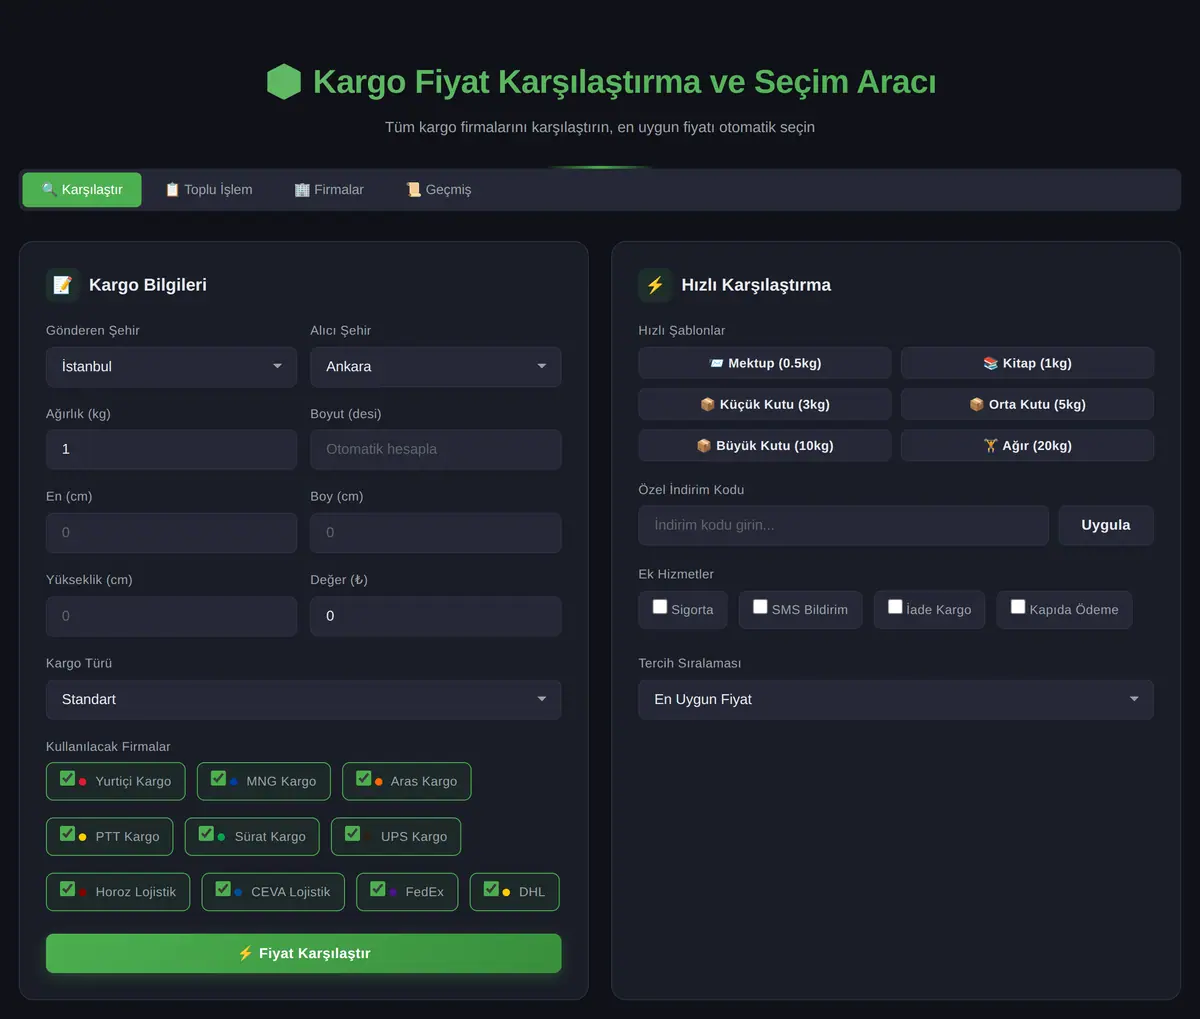Toggle the PTT Kargo checkbox
Viewport: 1200px width, 1019px height.
pyautogui.click(x=67, y=833)
